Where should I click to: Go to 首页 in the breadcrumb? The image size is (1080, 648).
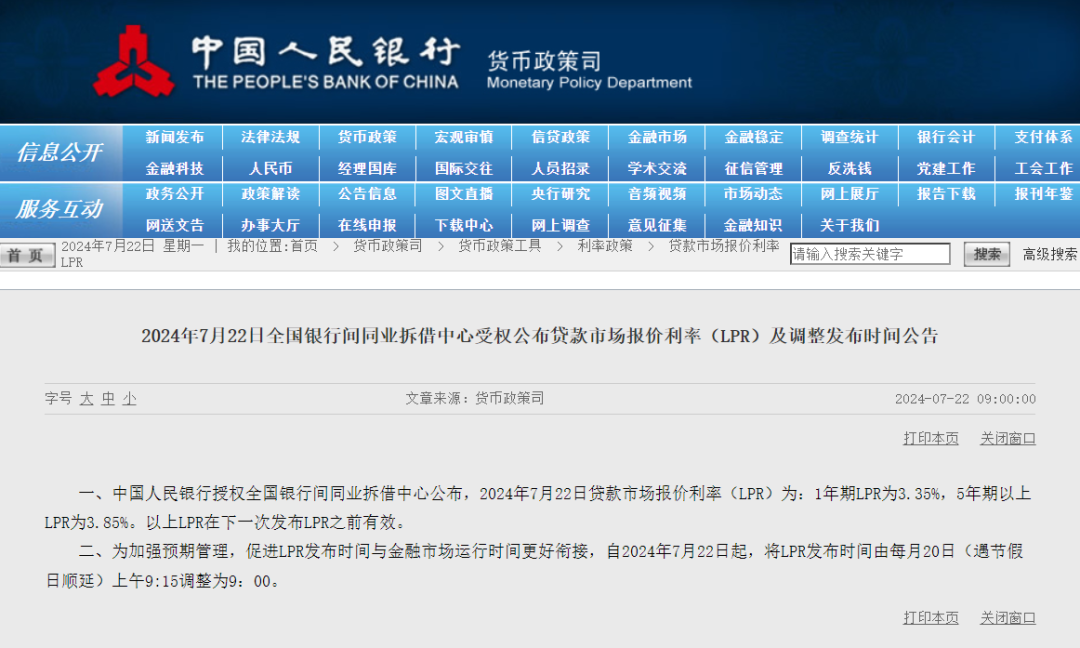click(304, 246)
